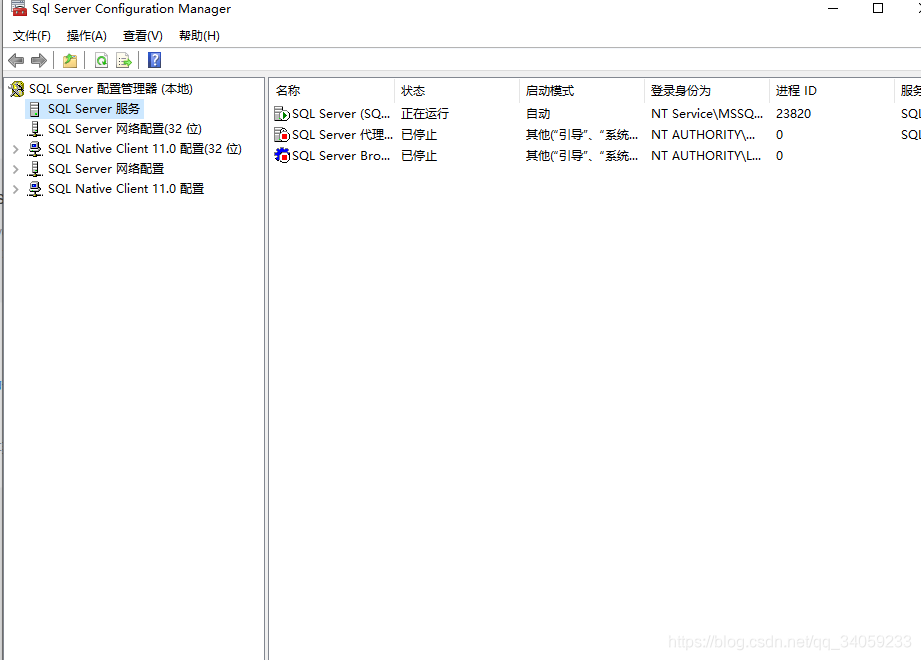Open the 查看(V) menu
Viewport: 921px width, 660px height.
click(143, 36)
